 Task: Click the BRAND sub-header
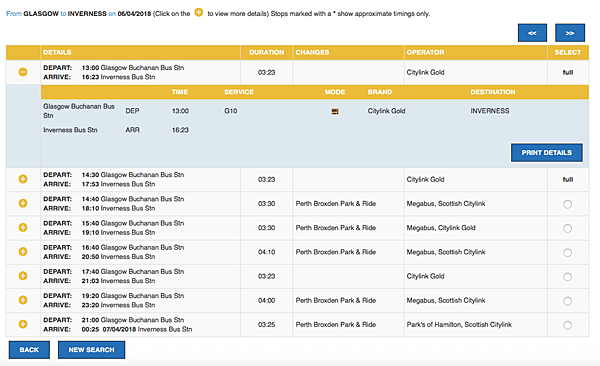coord(380,92)
